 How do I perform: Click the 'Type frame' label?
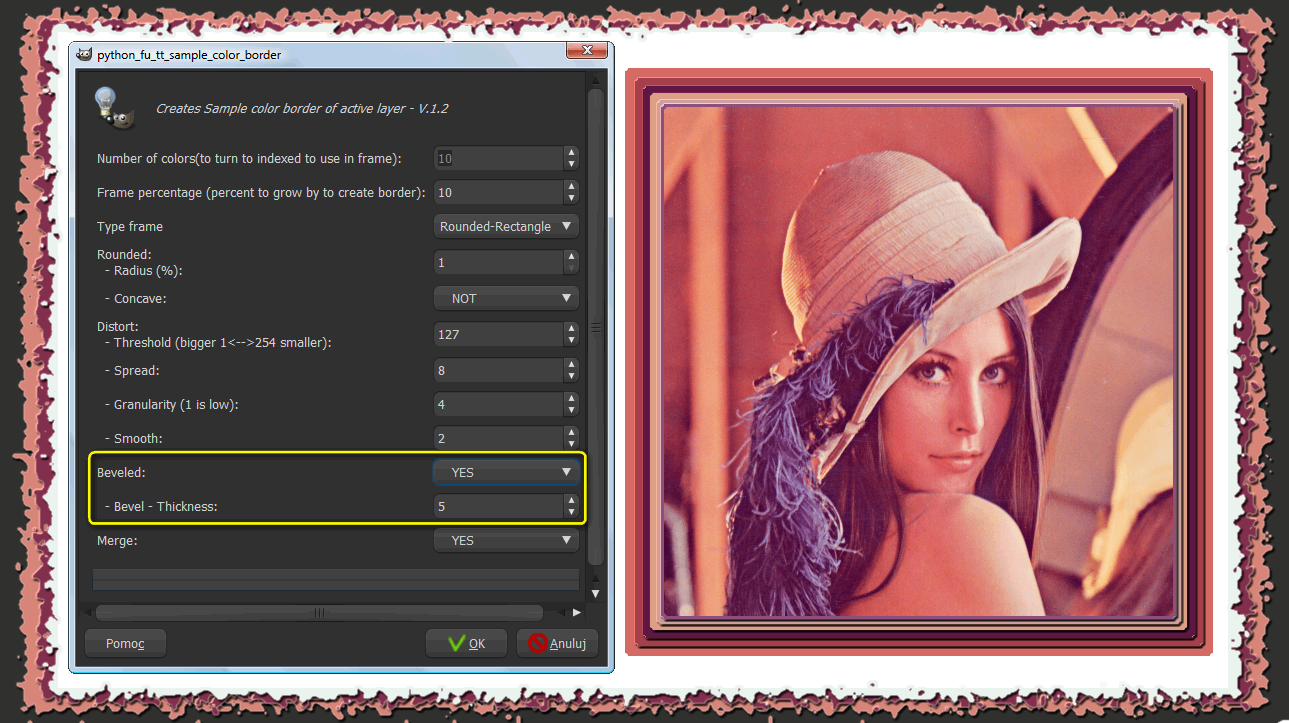point(130,227)
